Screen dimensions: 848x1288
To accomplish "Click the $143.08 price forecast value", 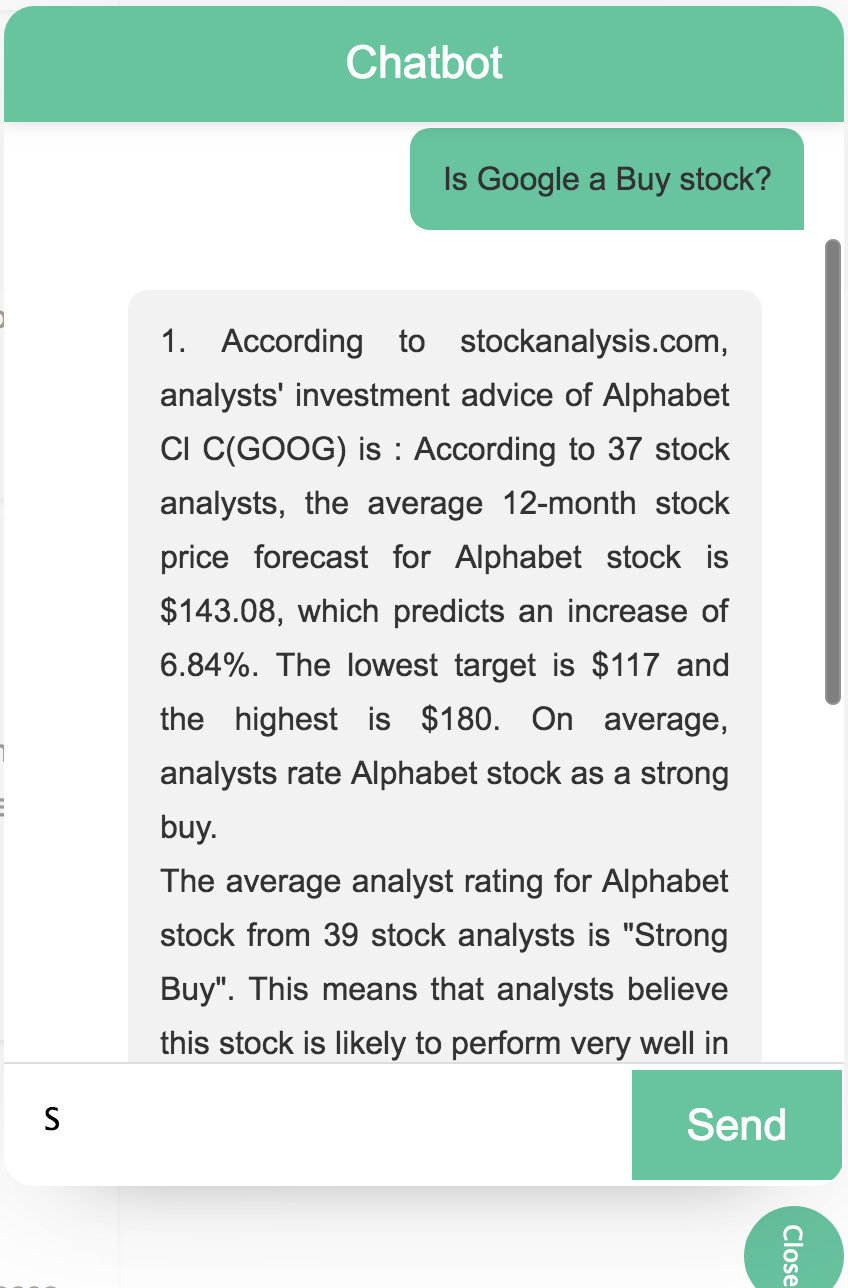I will pyautogui.click(x=218, y=612).
